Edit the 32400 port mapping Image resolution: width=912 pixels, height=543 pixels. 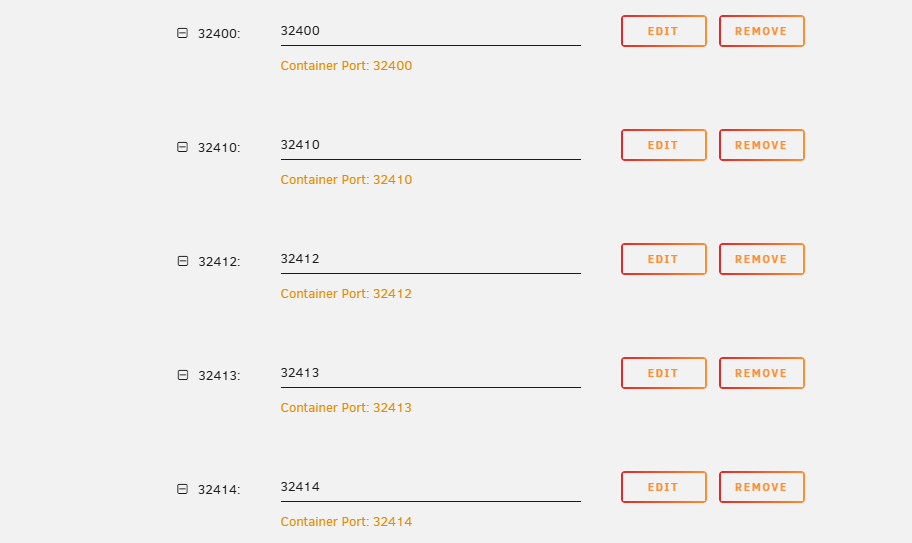click(x=664, y=31)
